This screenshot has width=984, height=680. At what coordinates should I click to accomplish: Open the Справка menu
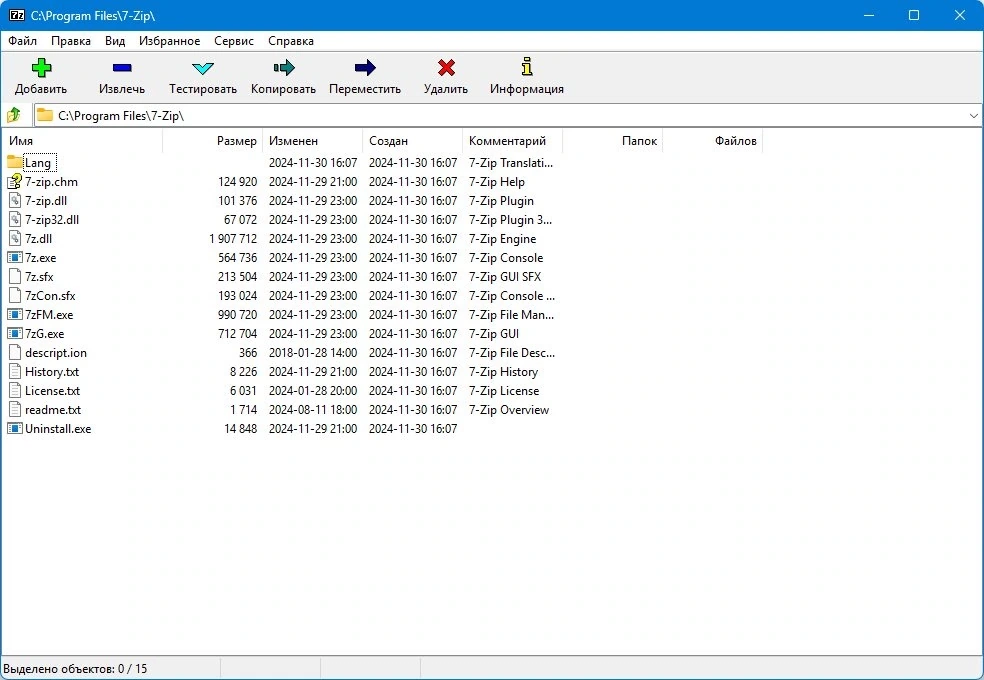coord(291,41)
